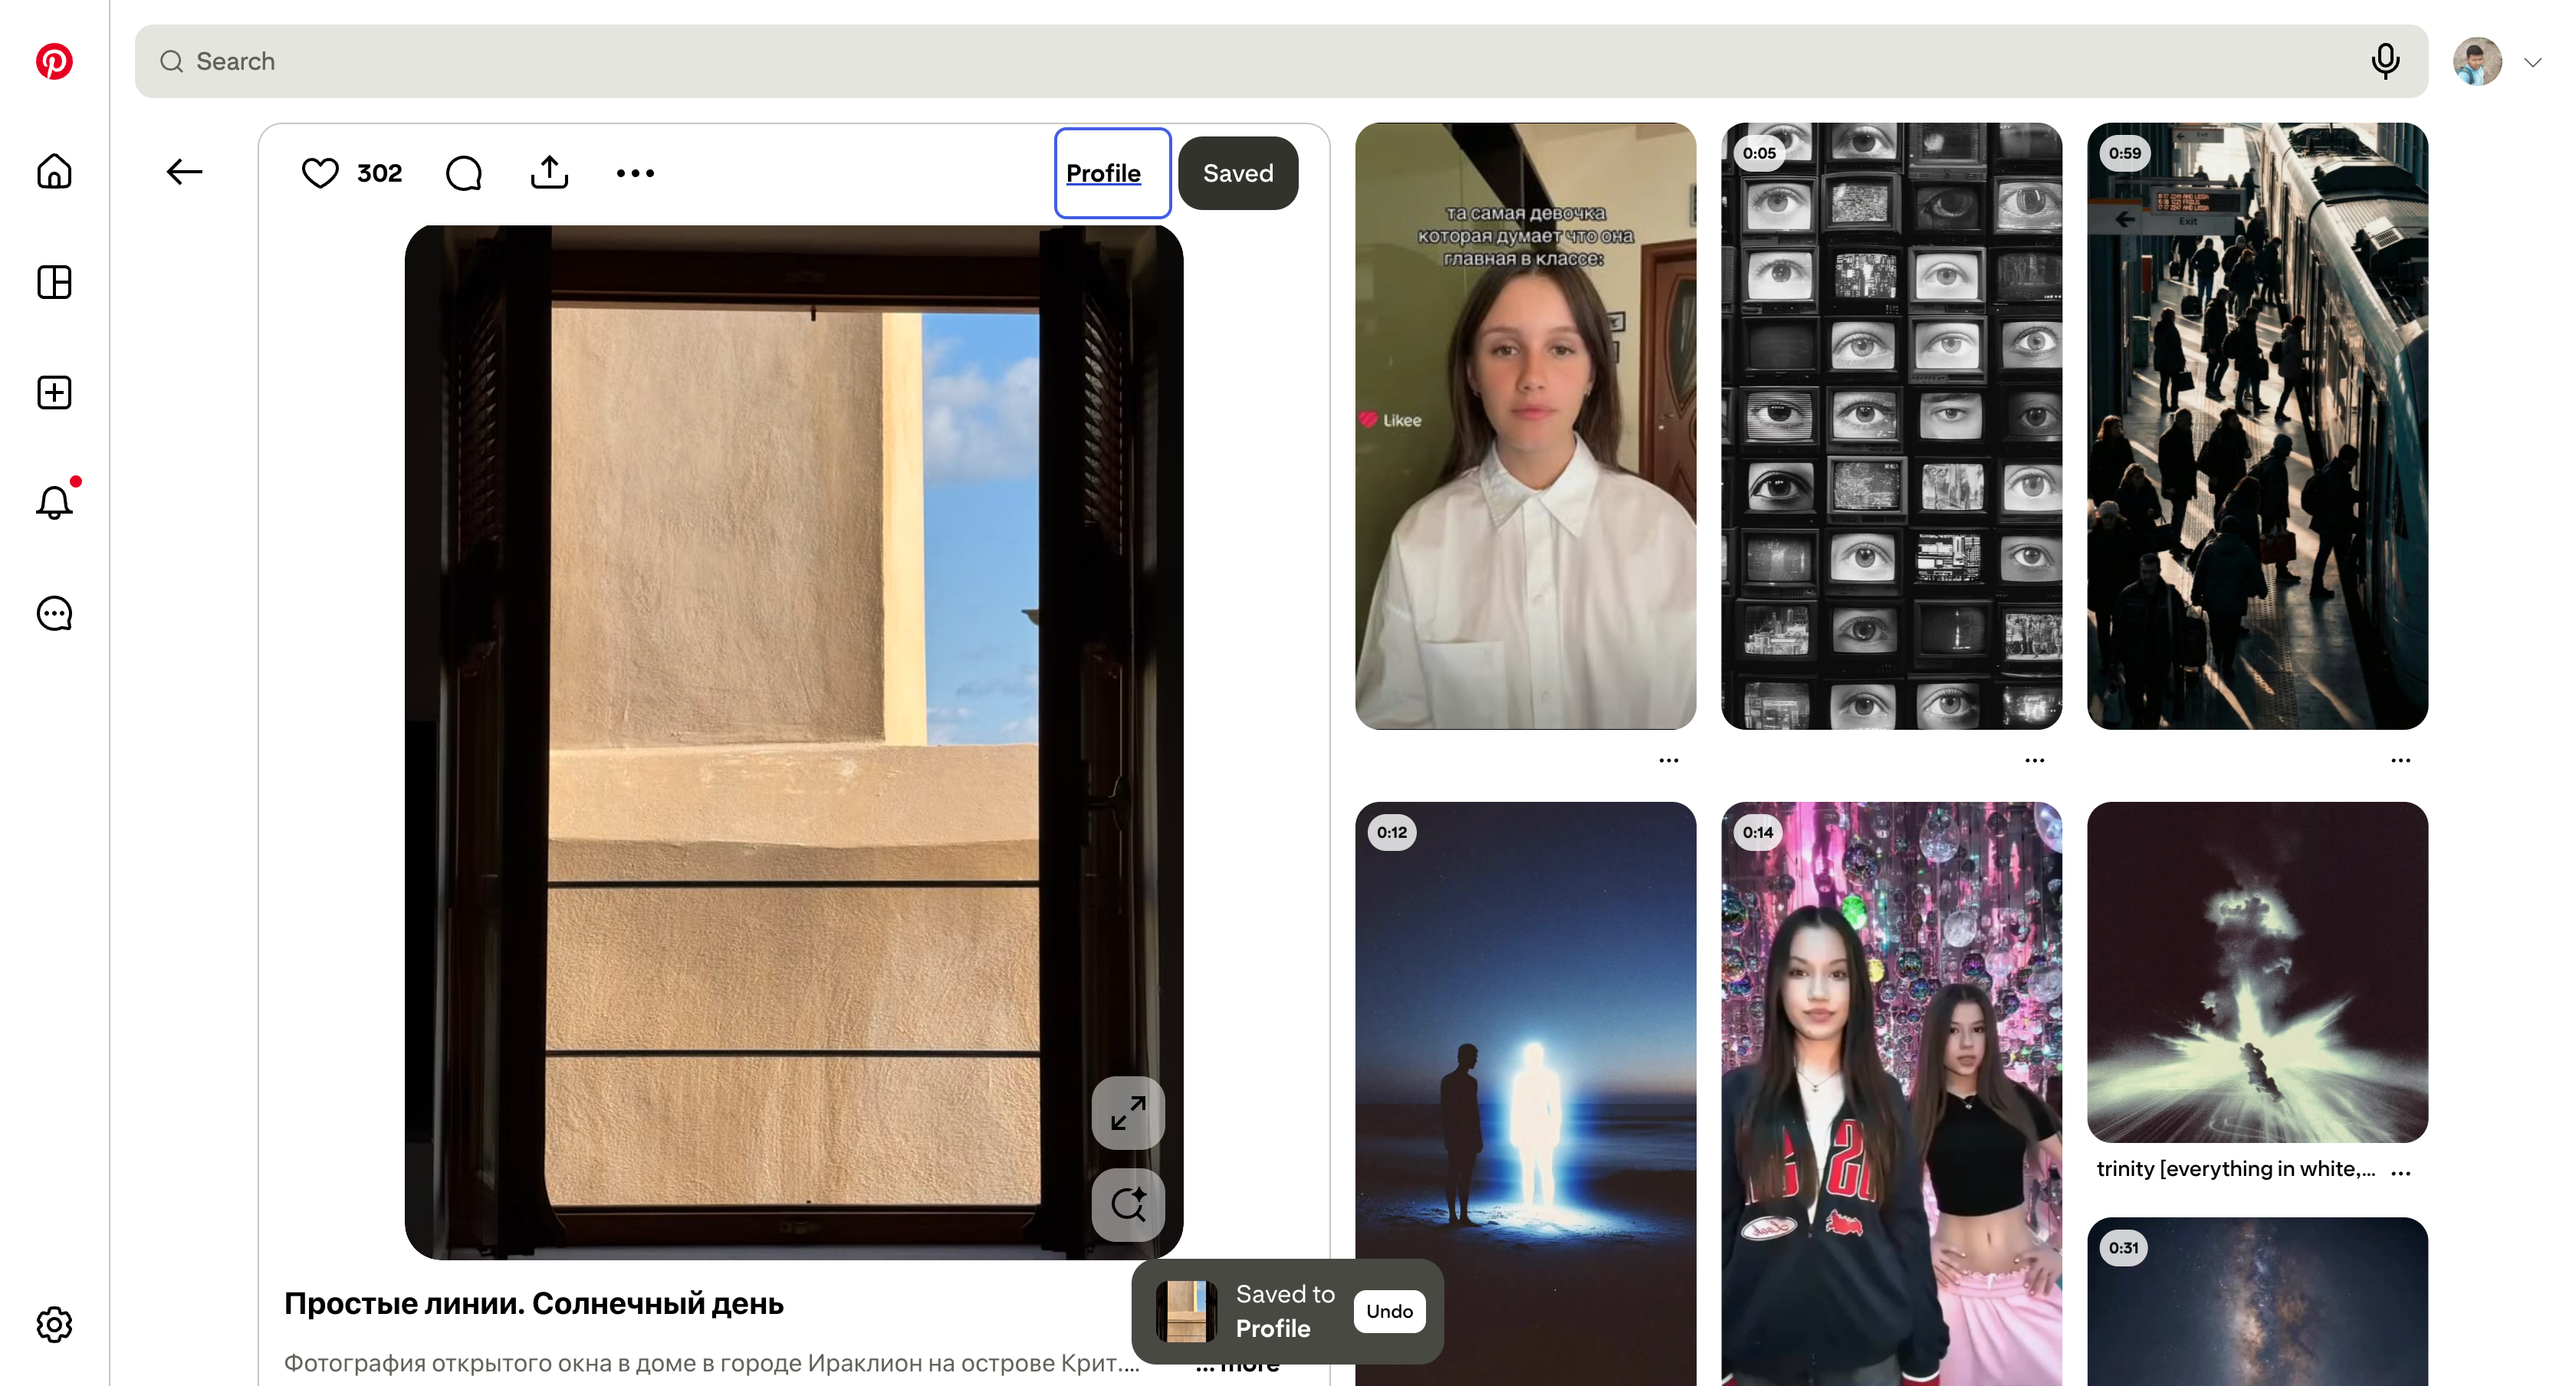Image resolution: width=2576 pixels, height=1386 pixels.
Task: Open the Home feed icon
Action: [54, 171]
